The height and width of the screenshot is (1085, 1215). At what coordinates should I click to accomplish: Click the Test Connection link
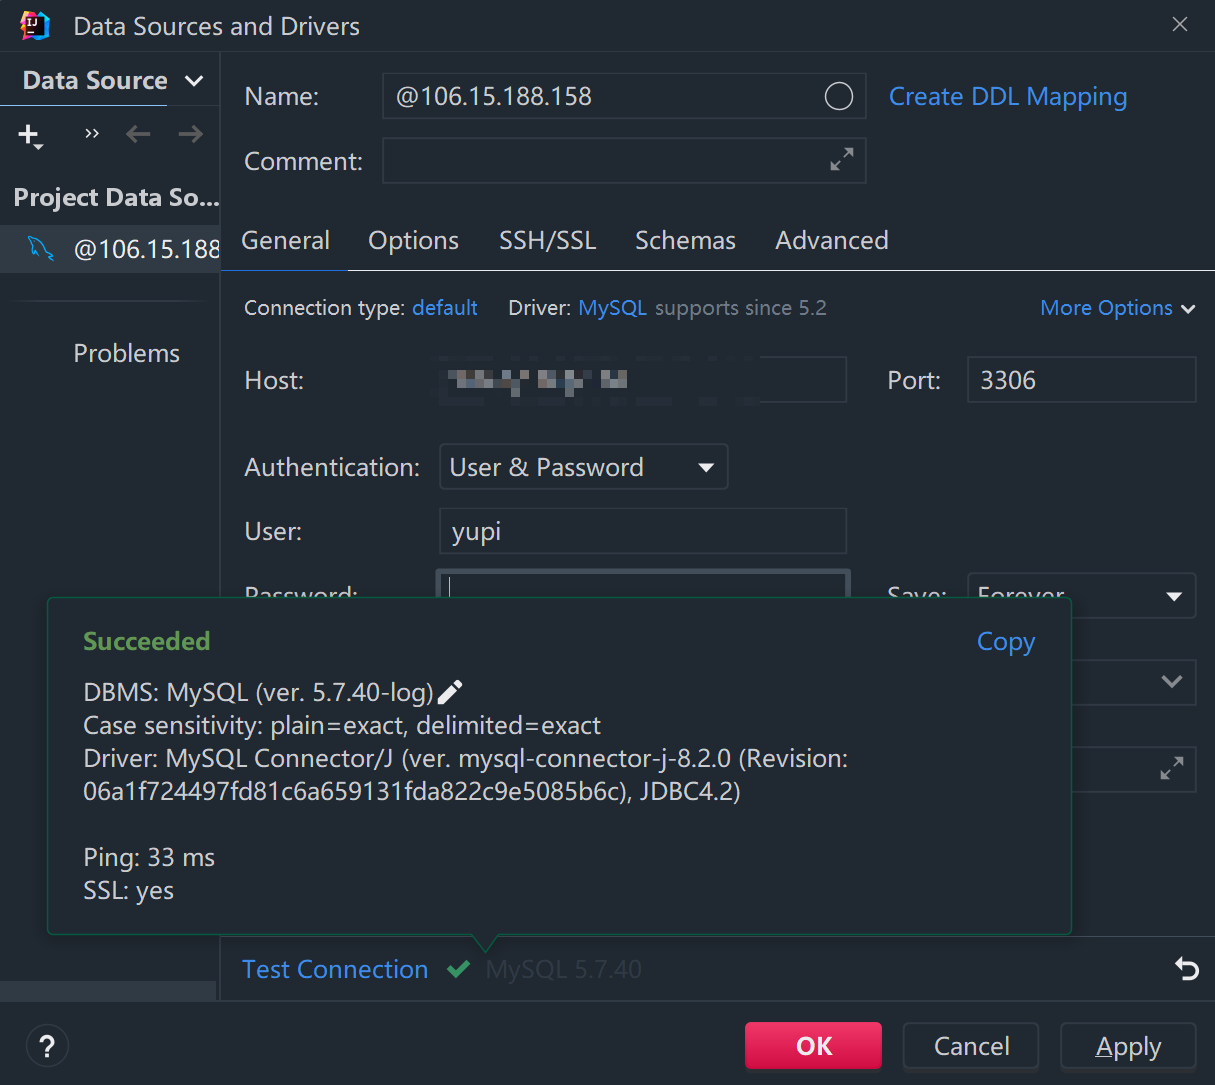point(335,969)
